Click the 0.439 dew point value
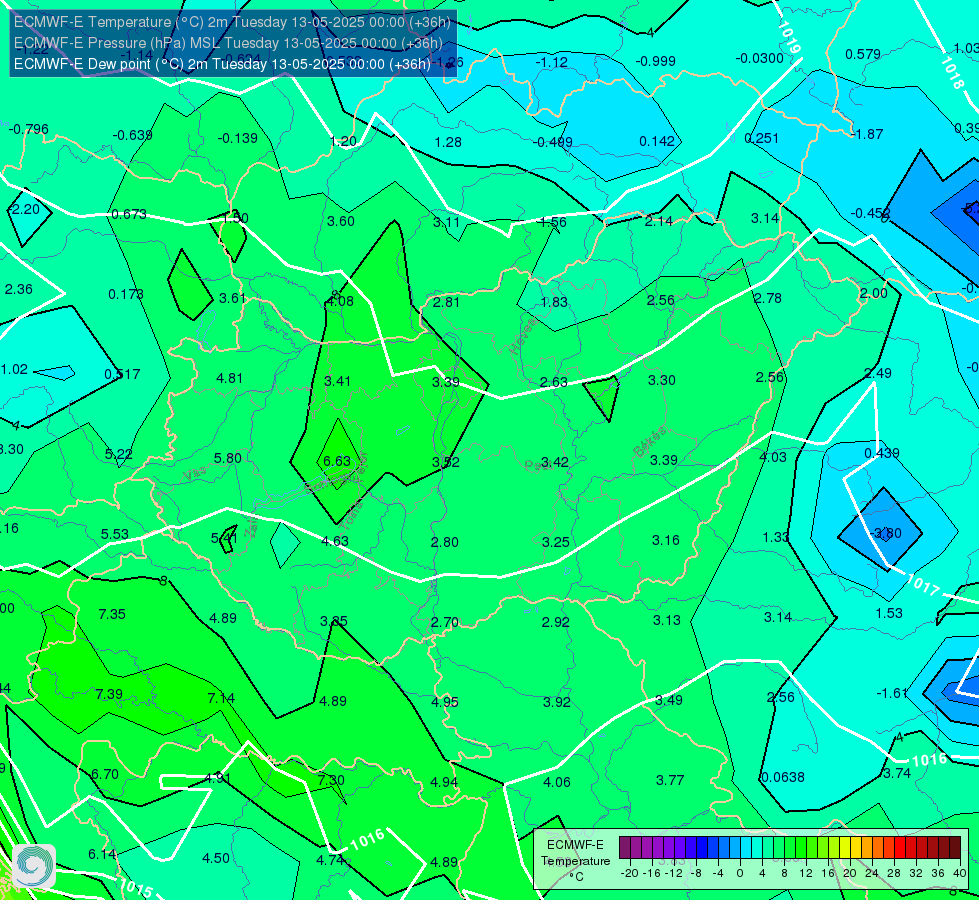This screenshot has width=979, height=900. 882,453
